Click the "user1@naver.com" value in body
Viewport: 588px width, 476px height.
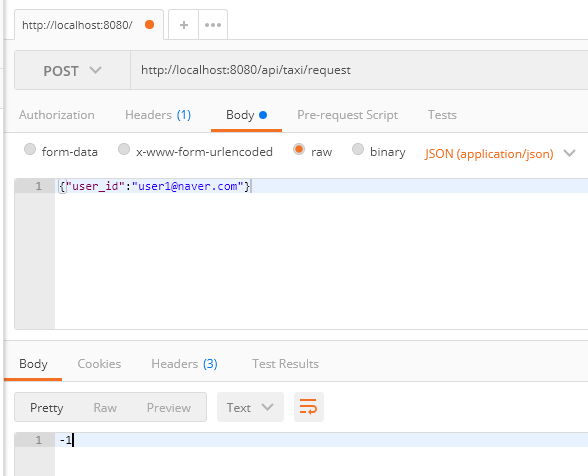[188, 186]
